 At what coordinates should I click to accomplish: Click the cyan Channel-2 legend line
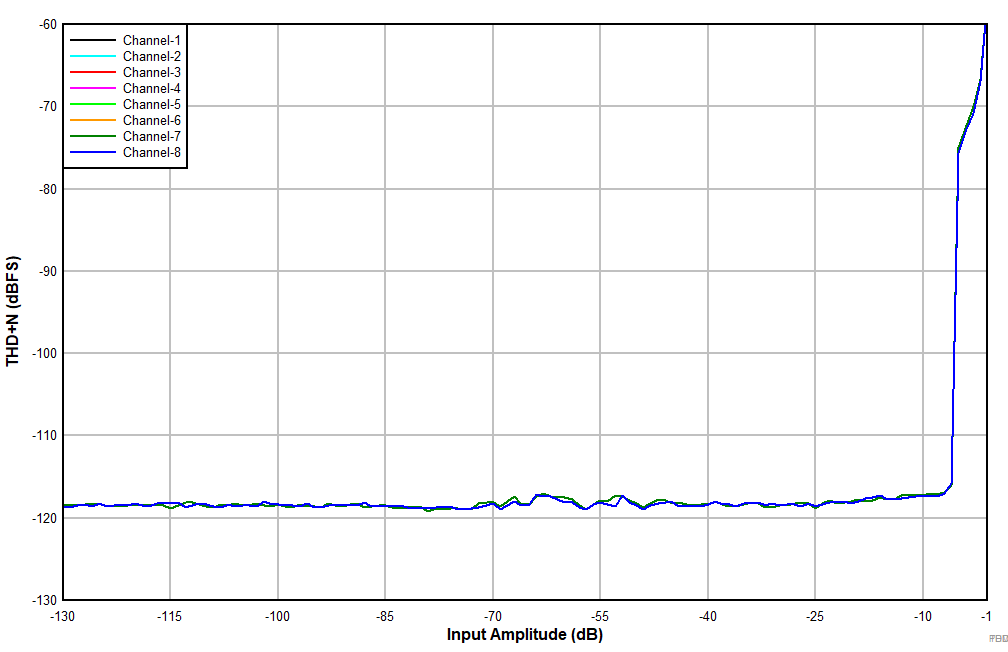[x=96, y=56]
